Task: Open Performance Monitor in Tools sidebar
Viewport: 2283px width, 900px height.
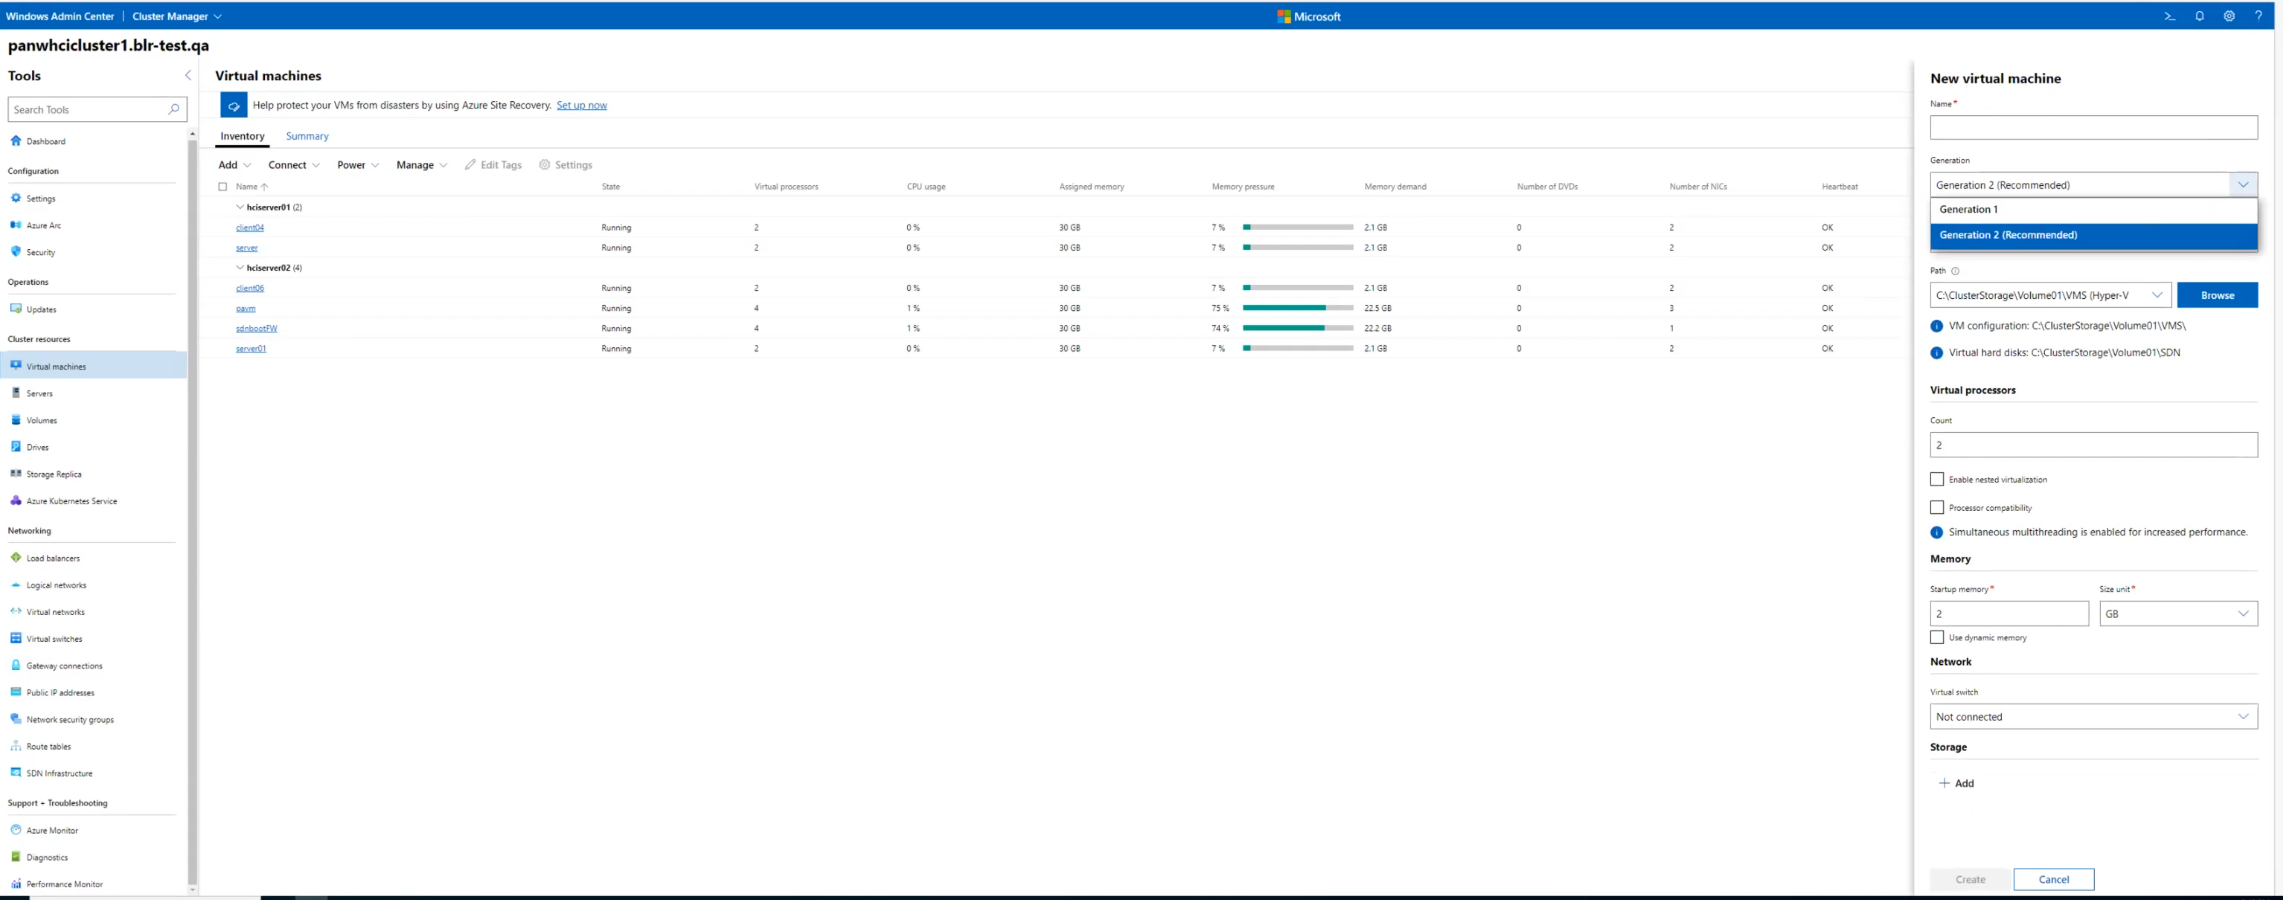Action: 64,884
